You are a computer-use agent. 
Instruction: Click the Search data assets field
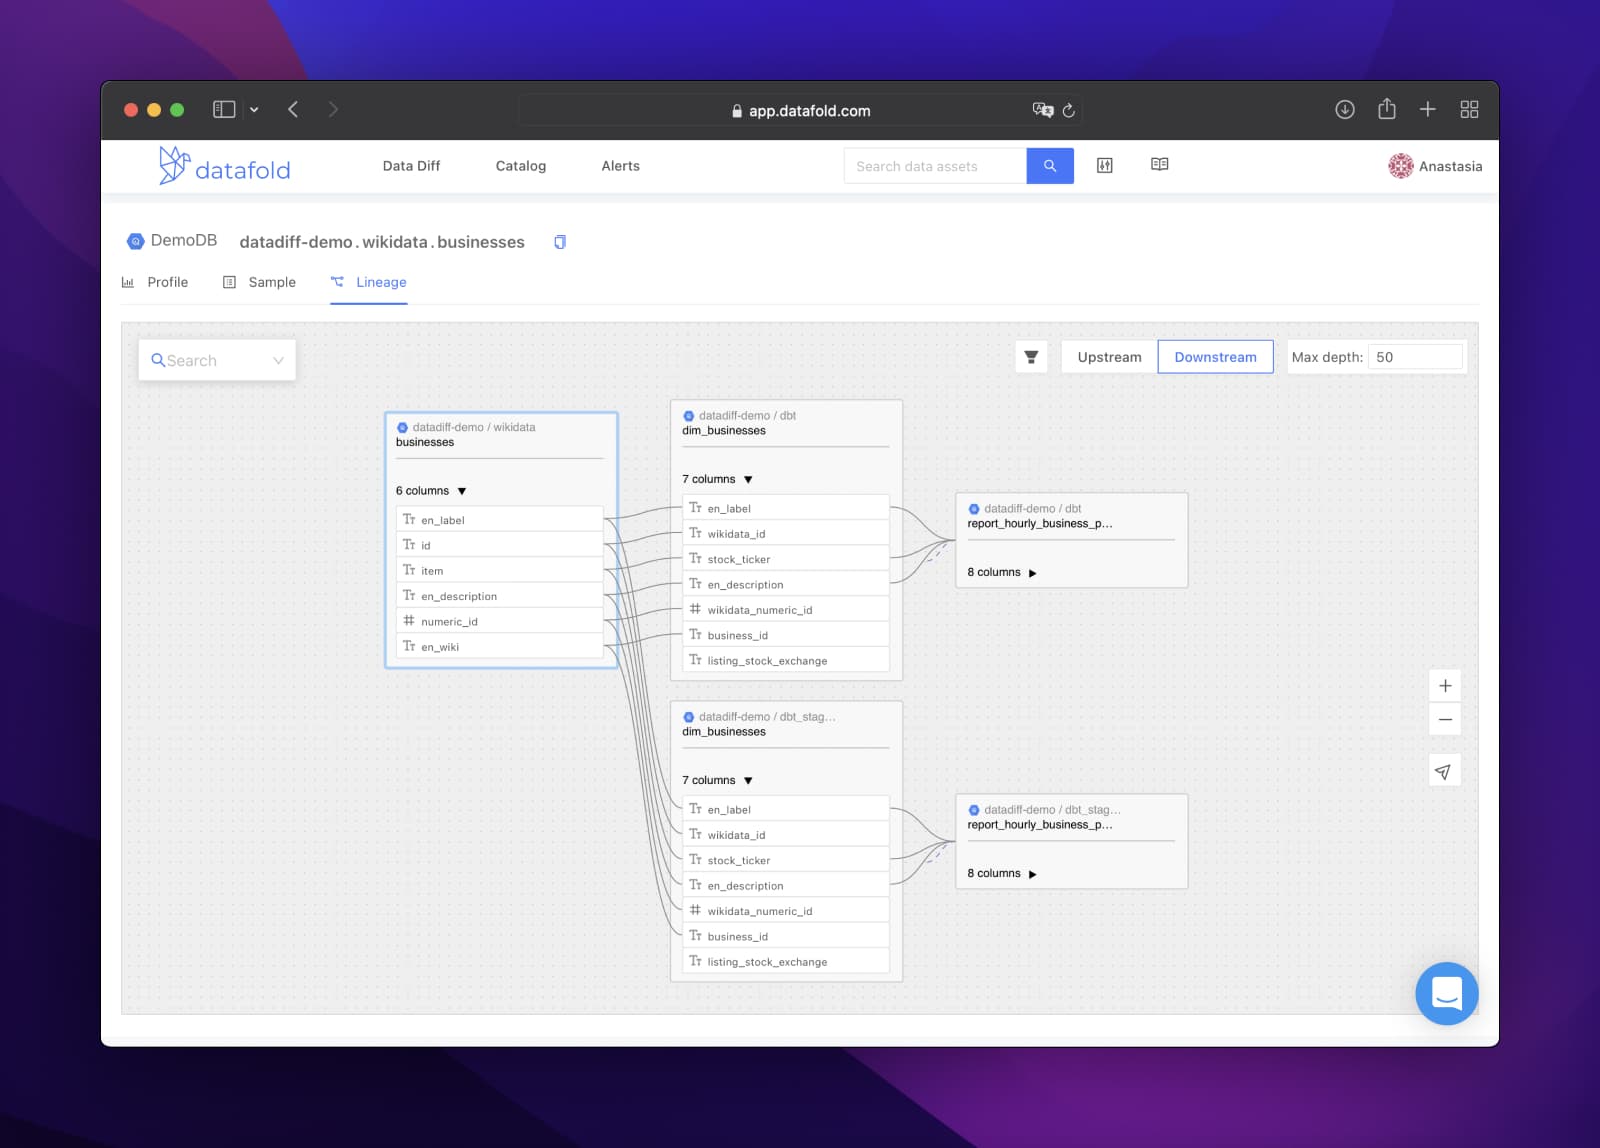tap(935, 166)
